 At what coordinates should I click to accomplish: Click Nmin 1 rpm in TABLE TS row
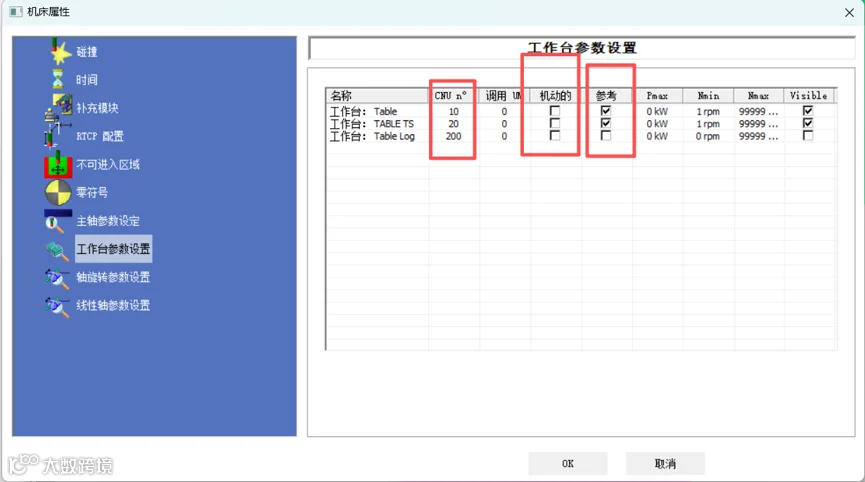(708, 124)
